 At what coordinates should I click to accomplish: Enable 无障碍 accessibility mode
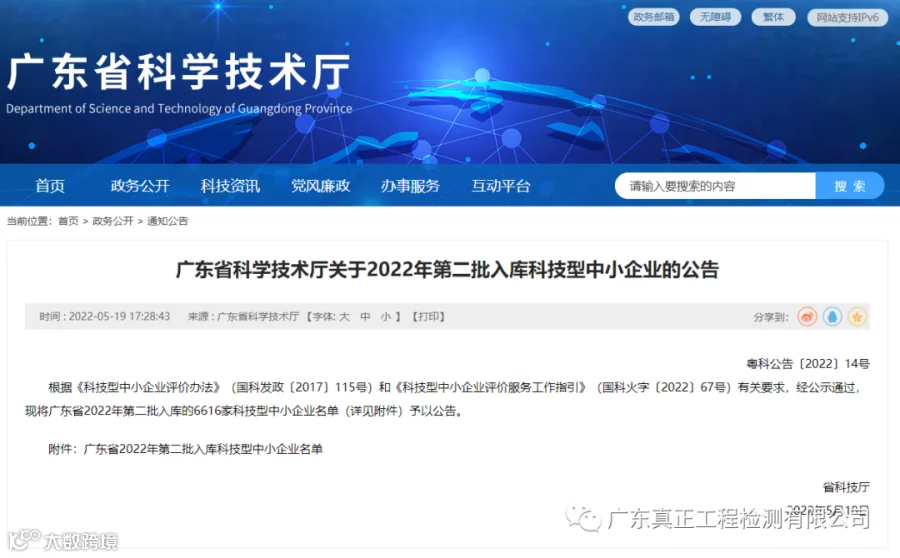tap(715, 17)
